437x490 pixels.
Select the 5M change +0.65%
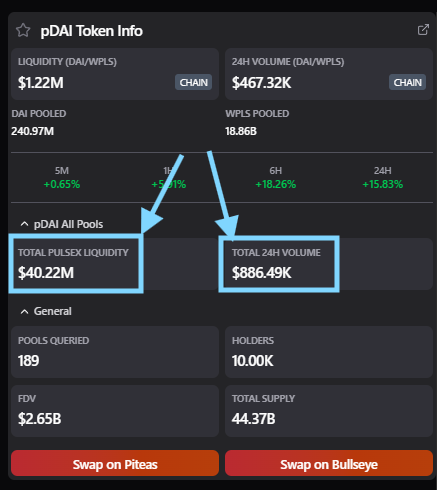(62, 184)
